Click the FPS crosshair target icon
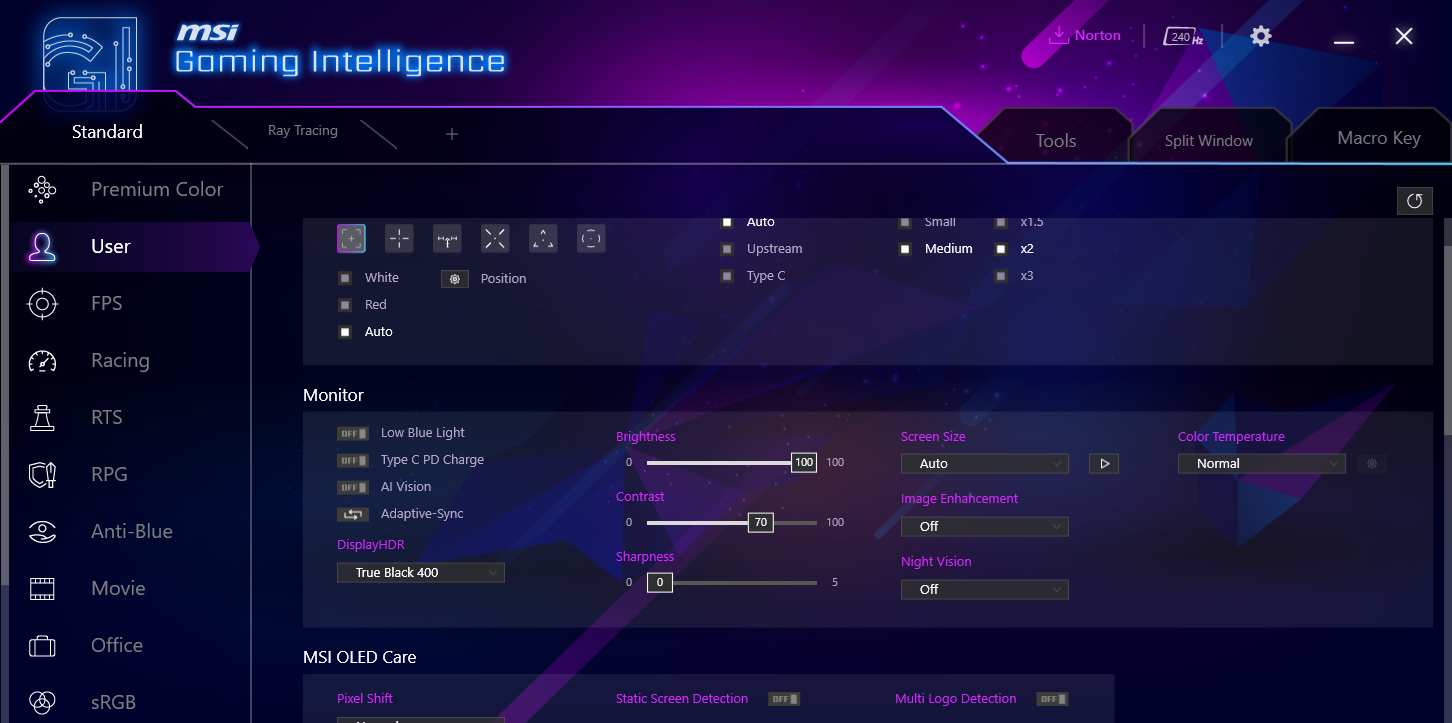 (x=42, y=303)
